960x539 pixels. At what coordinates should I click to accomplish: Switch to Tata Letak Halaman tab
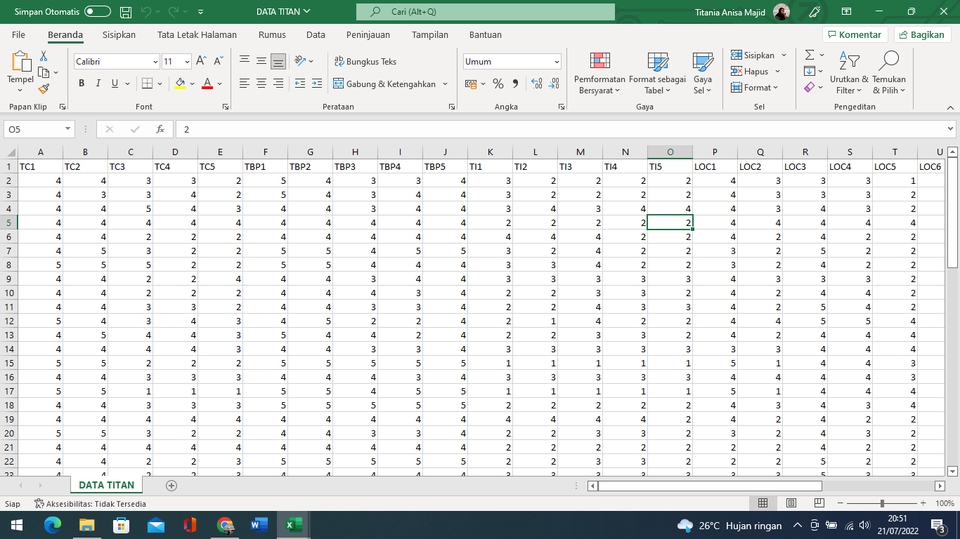click(x=197, y=35)
